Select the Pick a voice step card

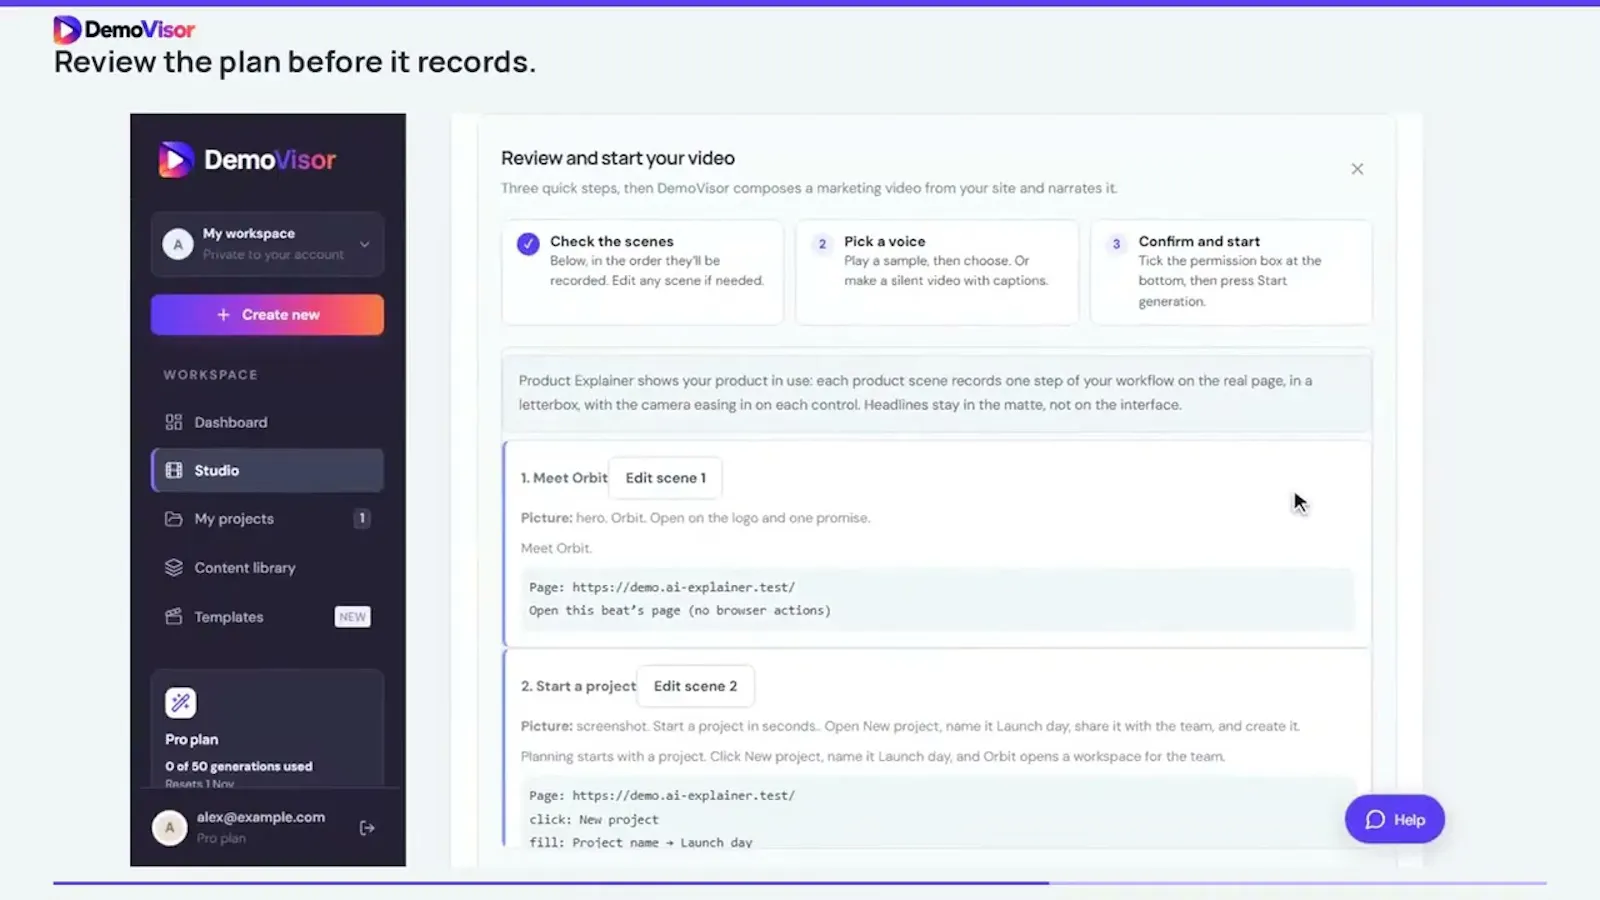tap(937, 271)
